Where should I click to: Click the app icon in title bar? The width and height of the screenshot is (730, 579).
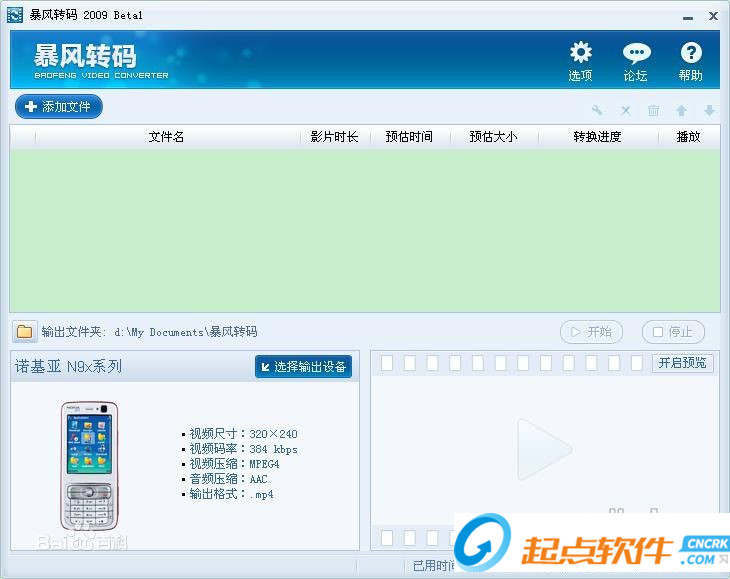click(x=15, y=15)
